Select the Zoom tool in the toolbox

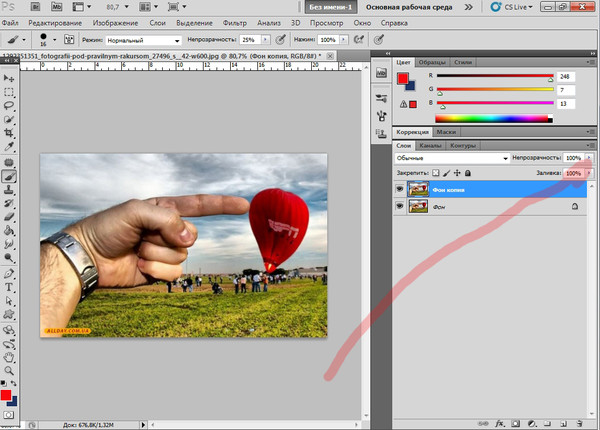pyautogui.click(x=9, y=371)
